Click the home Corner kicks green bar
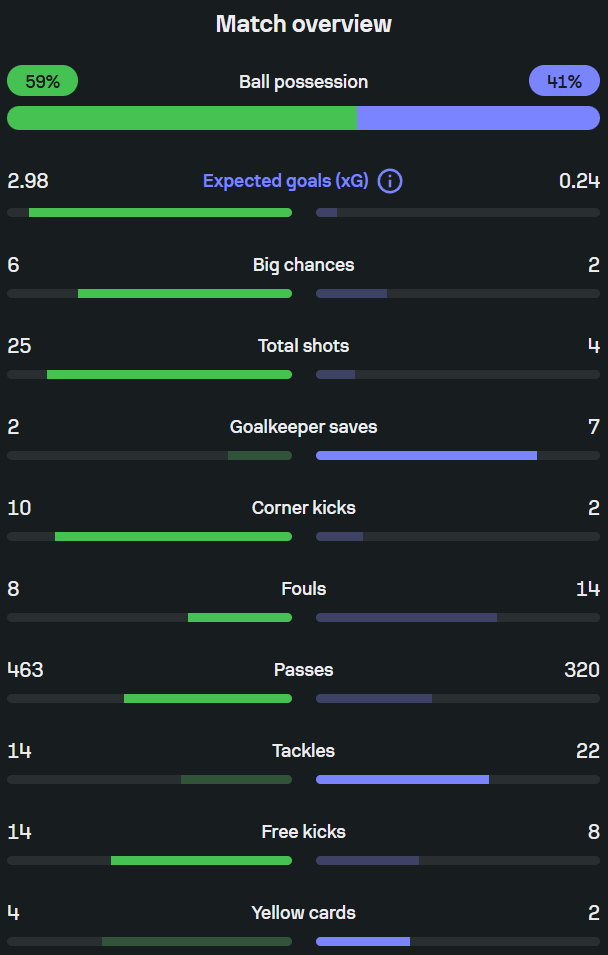This screenshot has width=608, height=955. [x=174, y=537]
